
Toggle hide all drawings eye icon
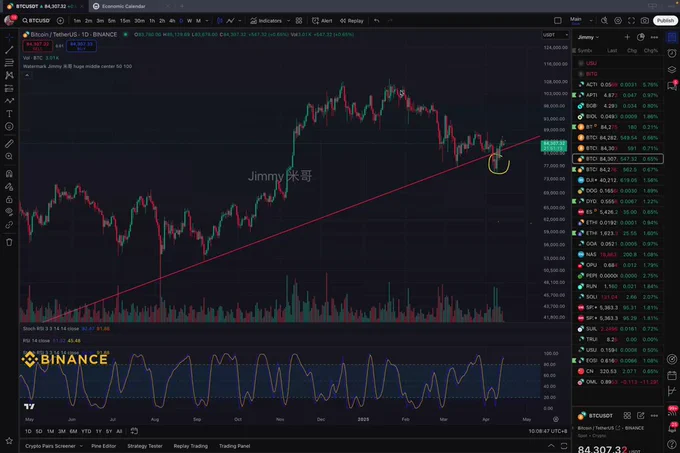click(9, 212)
